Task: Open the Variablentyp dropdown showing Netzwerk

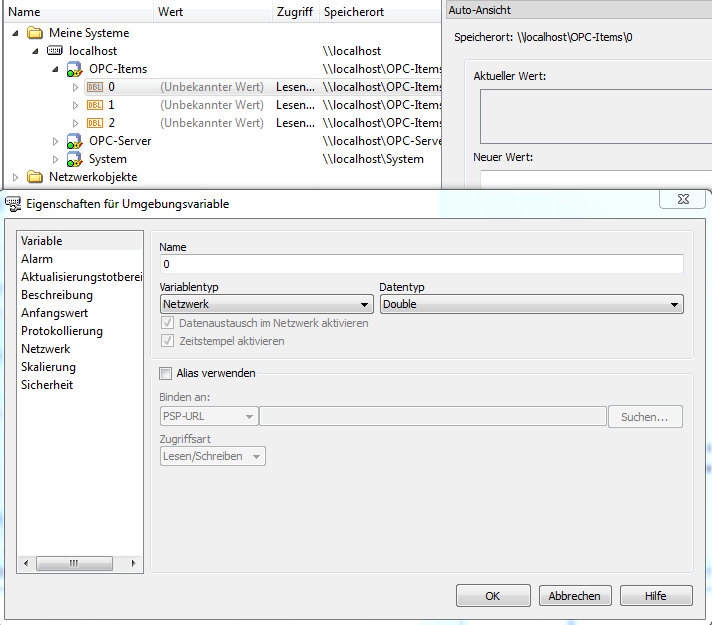Action: (x=267, y=304)
